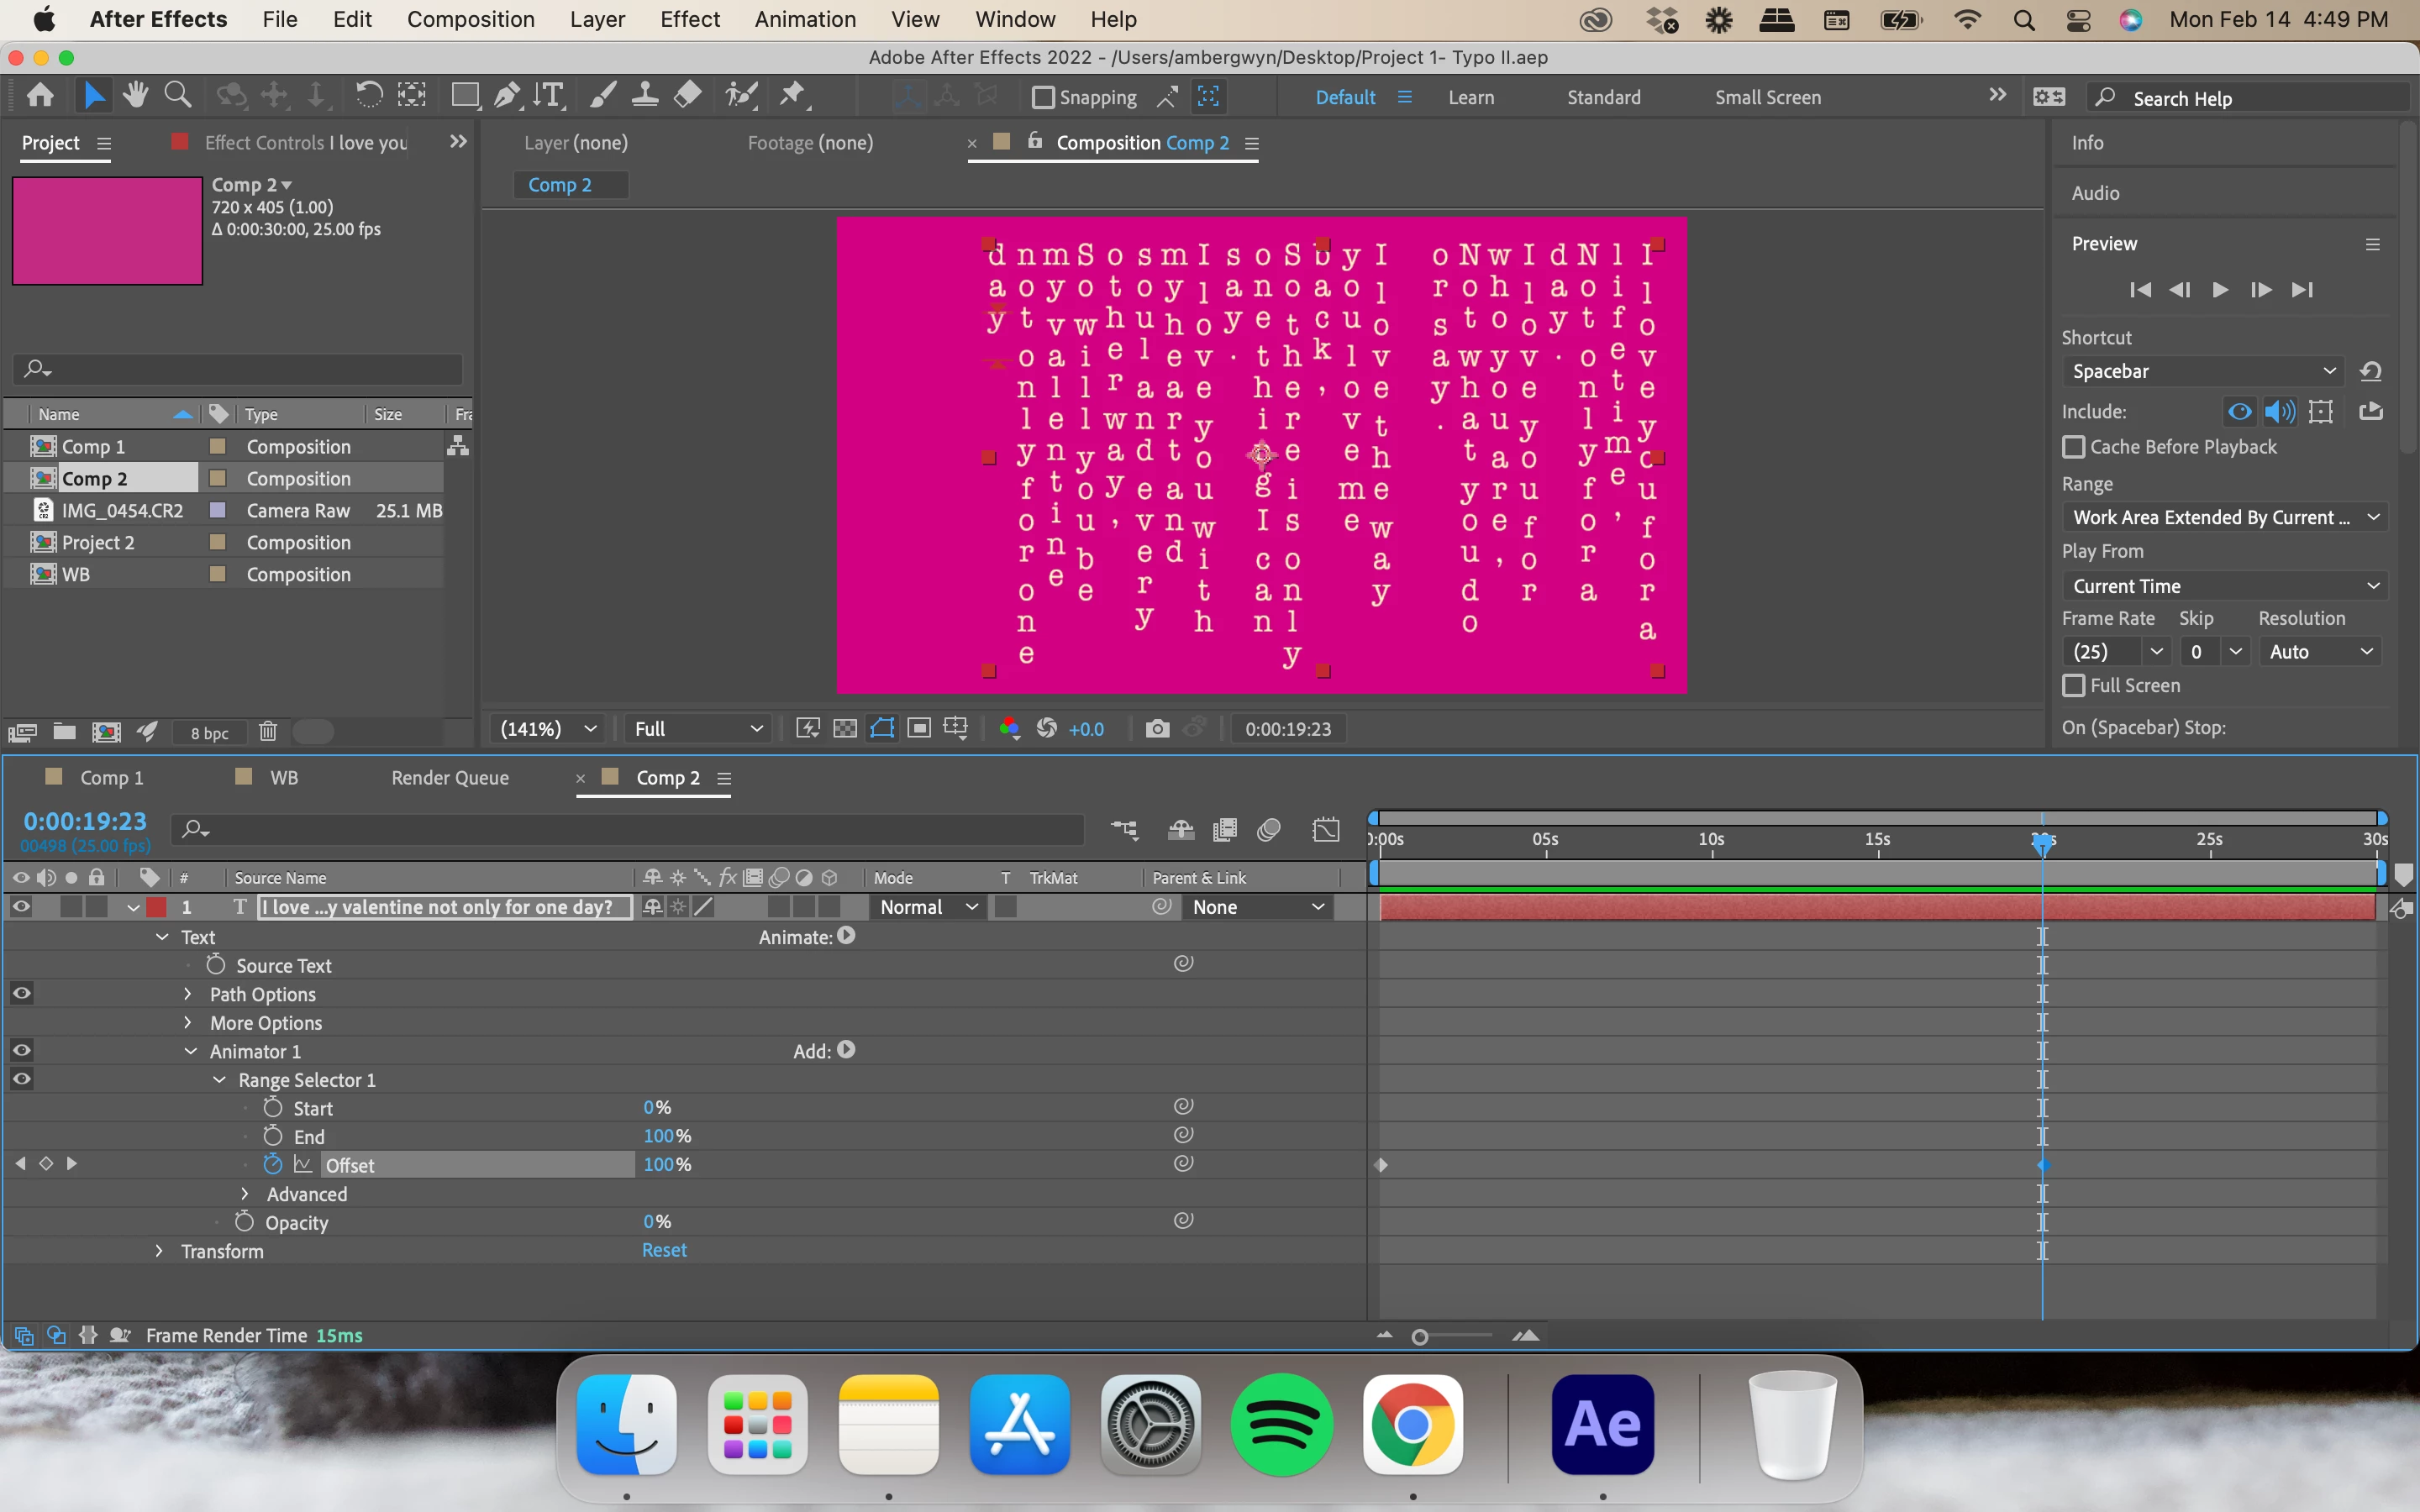Select the Rotation tool
This screenshot has height=1512, width=2420.
tap(369, 96)
